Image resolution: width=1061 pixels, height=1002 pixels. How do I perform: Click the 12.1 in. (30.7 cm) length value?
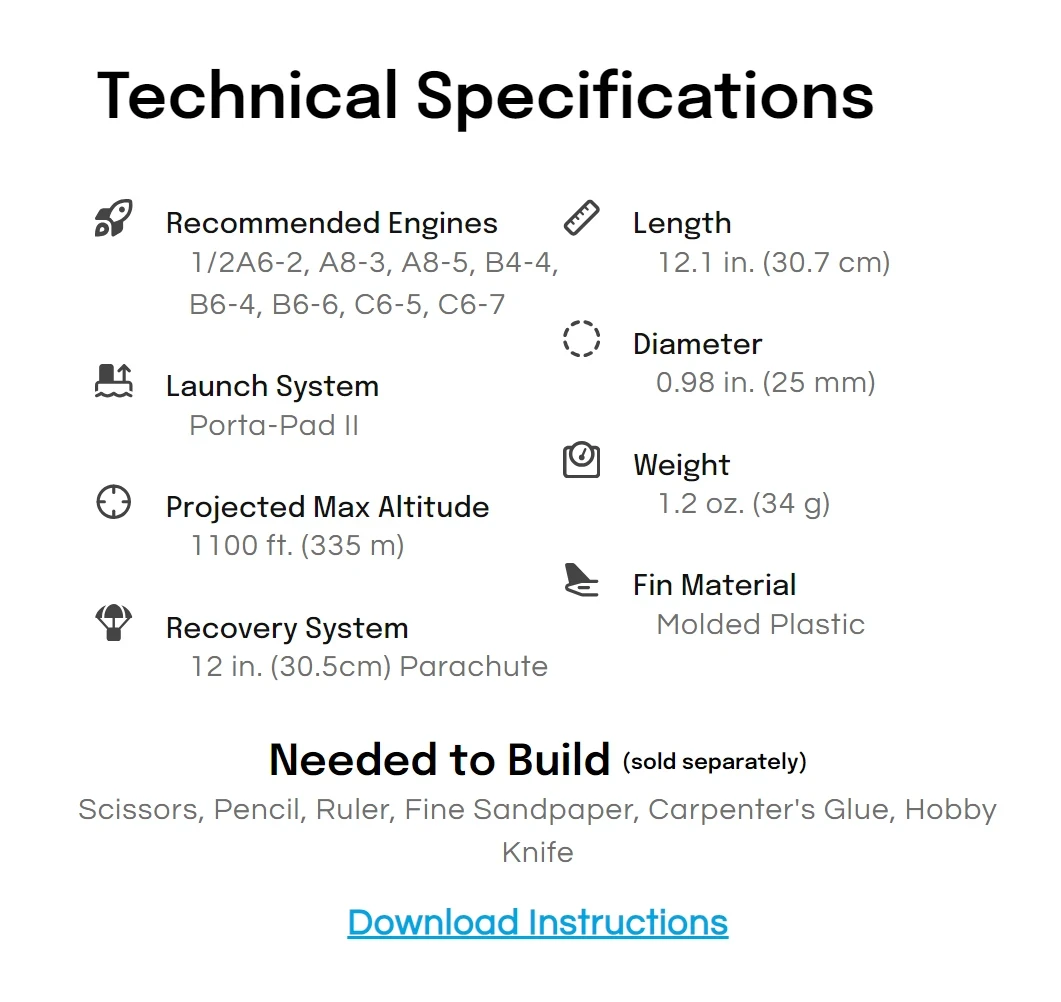coord(773,263)
